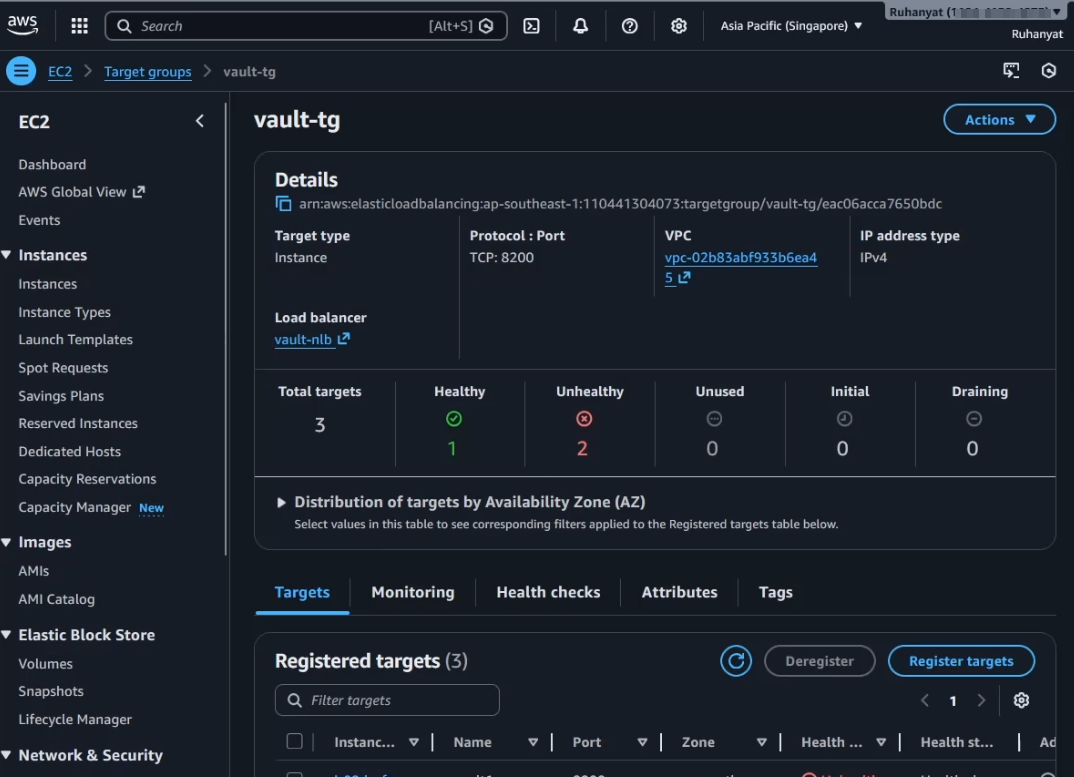
Task: Copy the target group ARN
Action: pos(283,203)
